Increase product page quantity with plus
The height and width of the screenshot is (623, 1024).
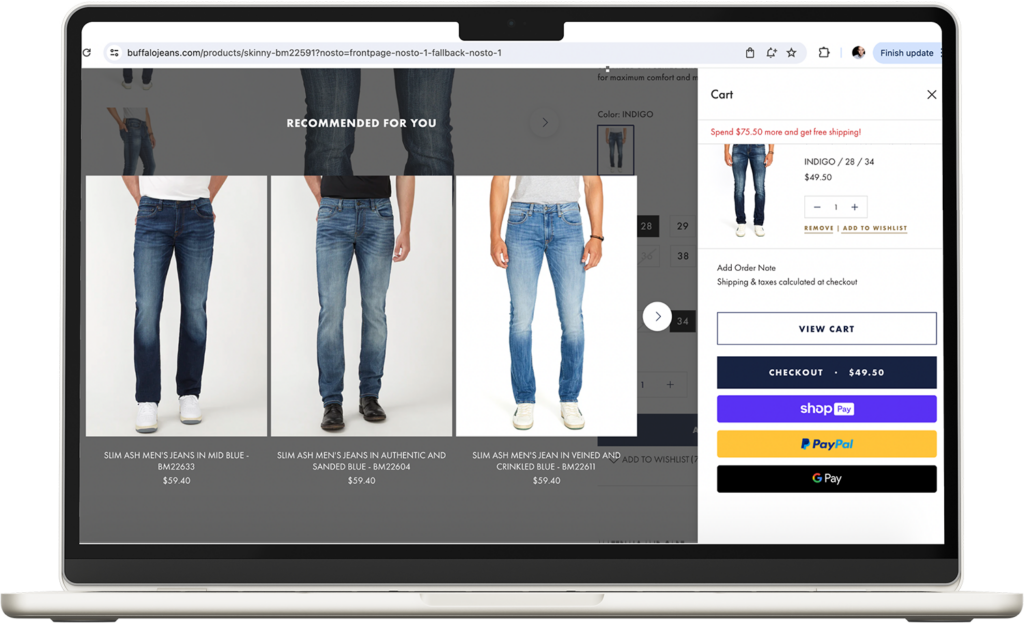pyautogui.click(x=670, y=385)
